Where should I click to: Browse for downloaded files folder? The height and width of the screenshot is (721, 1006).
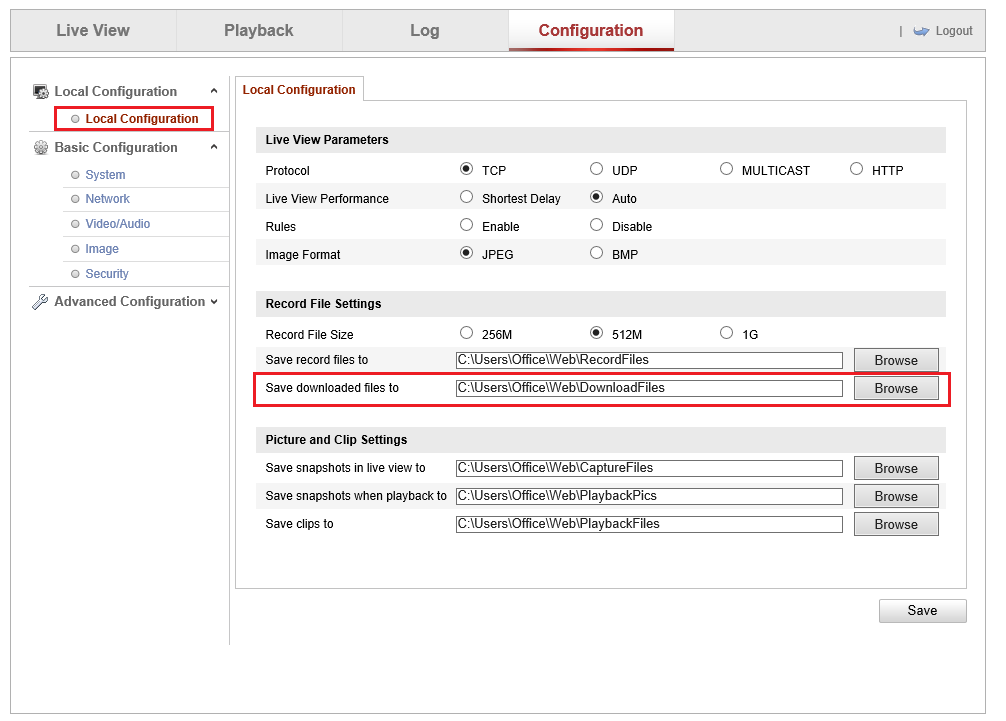coord(895,388)
